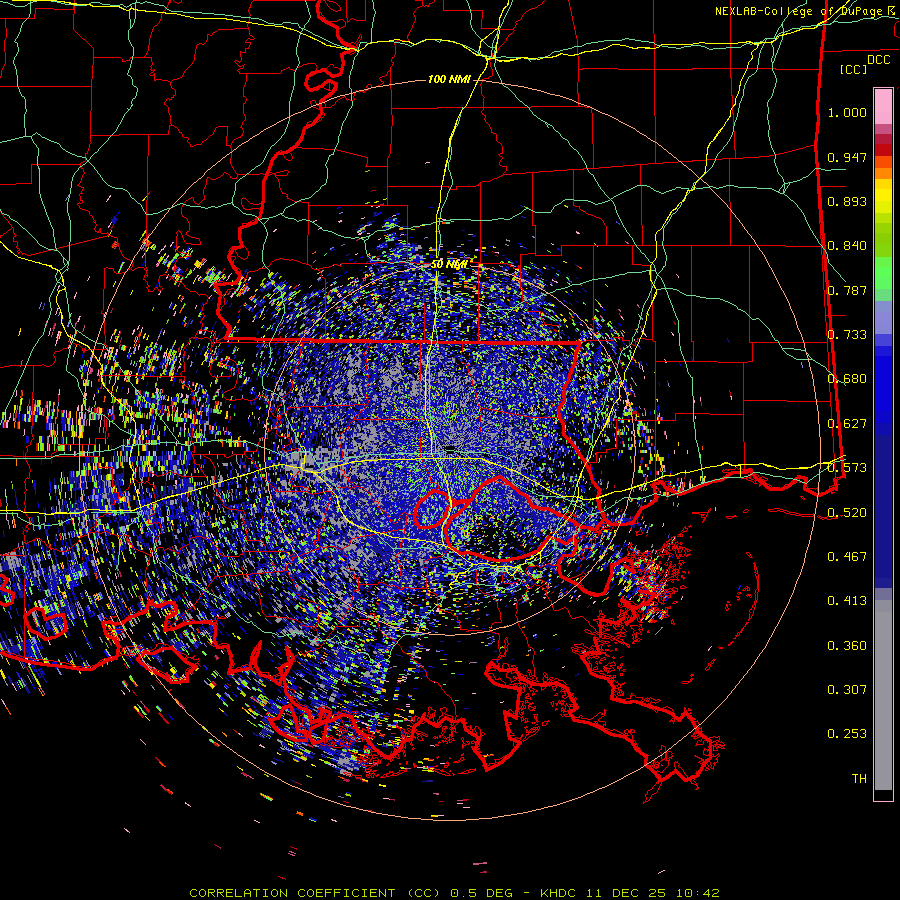The height and width of the screenshot is (900, 900).
Task: Click the radar site marker at map center
Action: point(450,449)
